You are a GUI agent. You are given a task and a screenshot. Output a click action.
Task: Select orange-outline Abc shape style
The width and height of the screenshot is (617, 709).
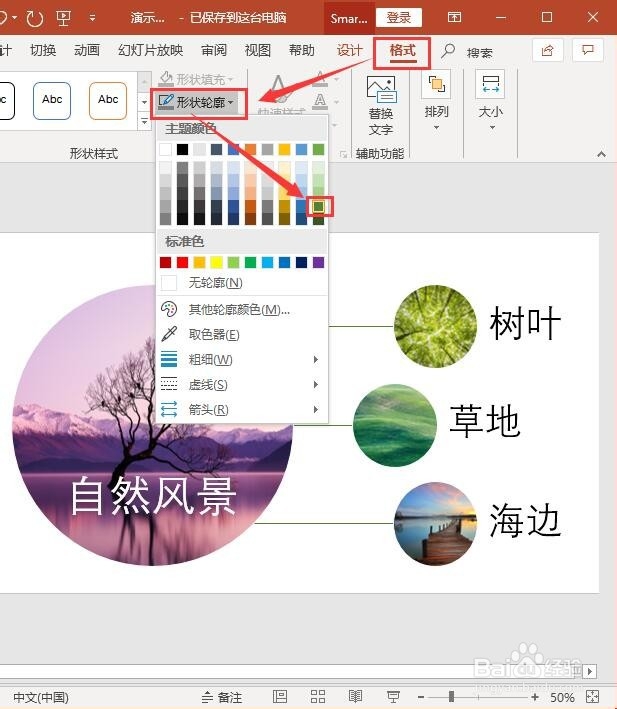[108, 101]
